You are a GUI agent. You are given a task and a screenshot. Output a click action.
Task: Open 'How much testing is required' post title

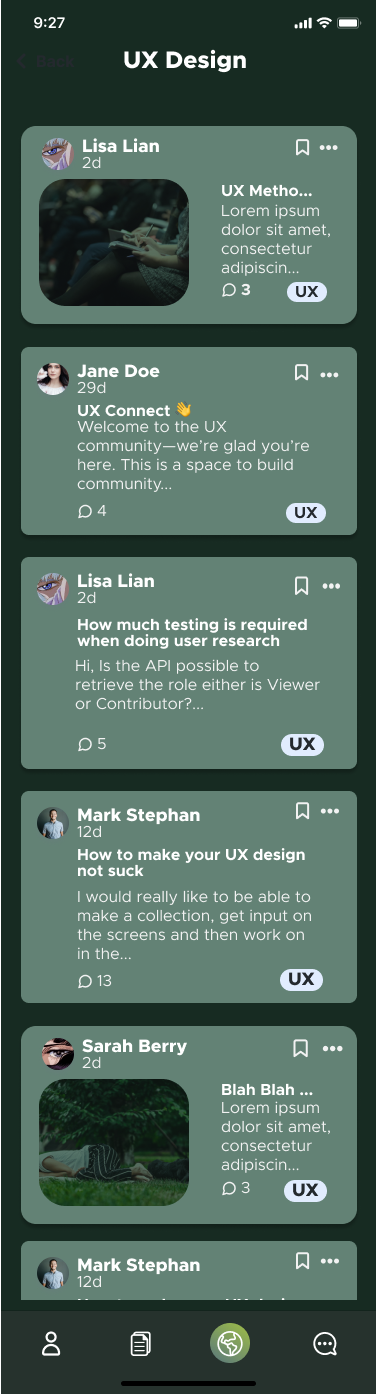[192, 633]
